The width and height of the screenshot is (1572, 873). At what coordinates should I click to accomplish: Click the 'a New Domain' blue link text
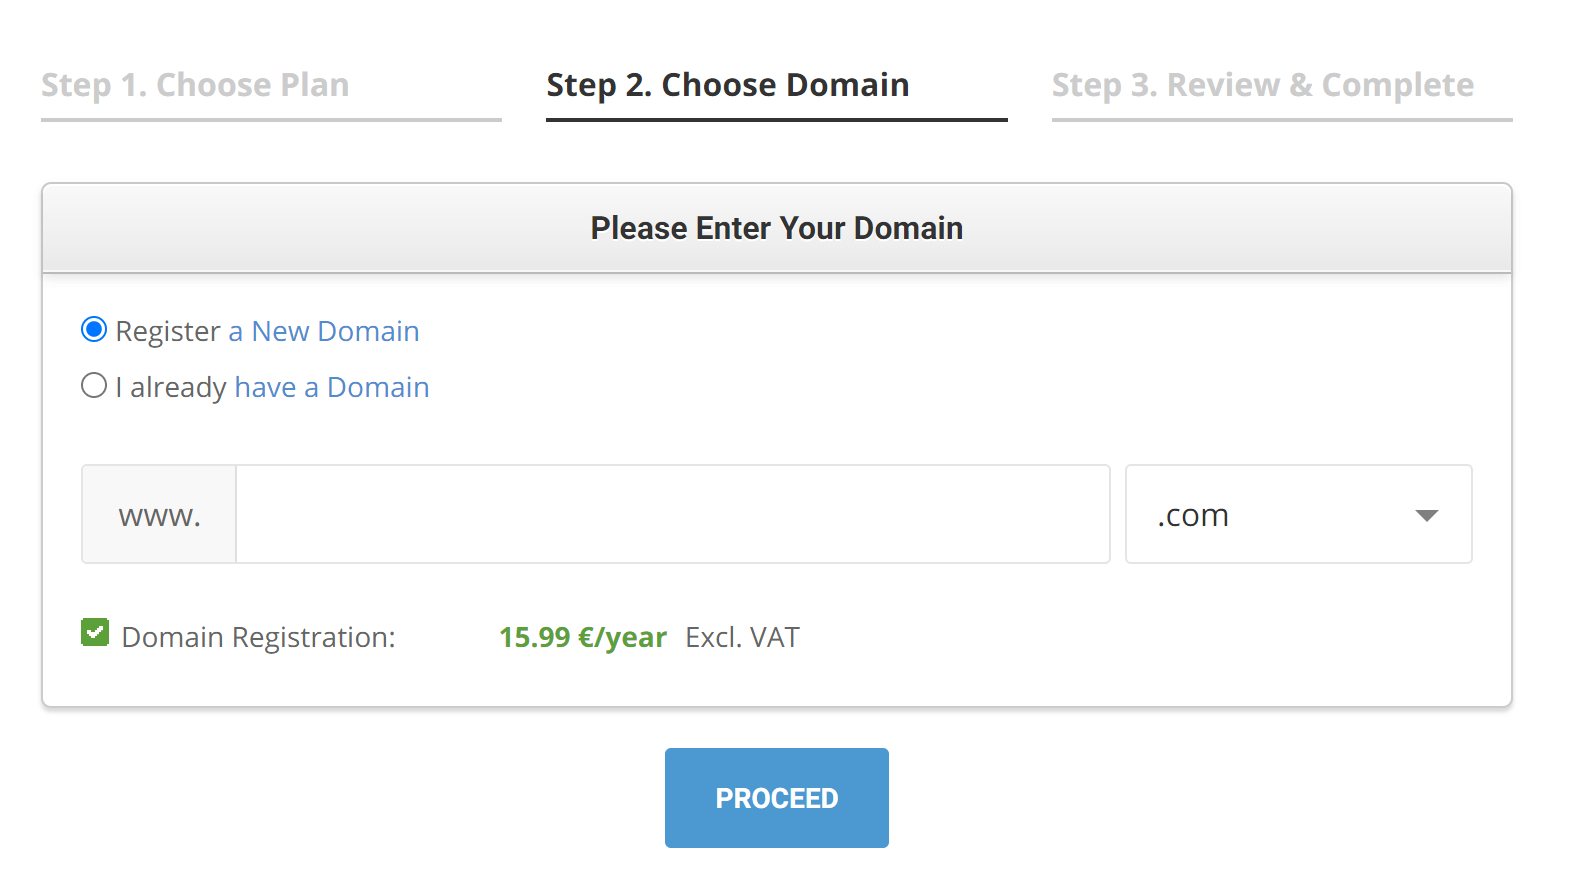pyautogui.click(x=324, y=331)
